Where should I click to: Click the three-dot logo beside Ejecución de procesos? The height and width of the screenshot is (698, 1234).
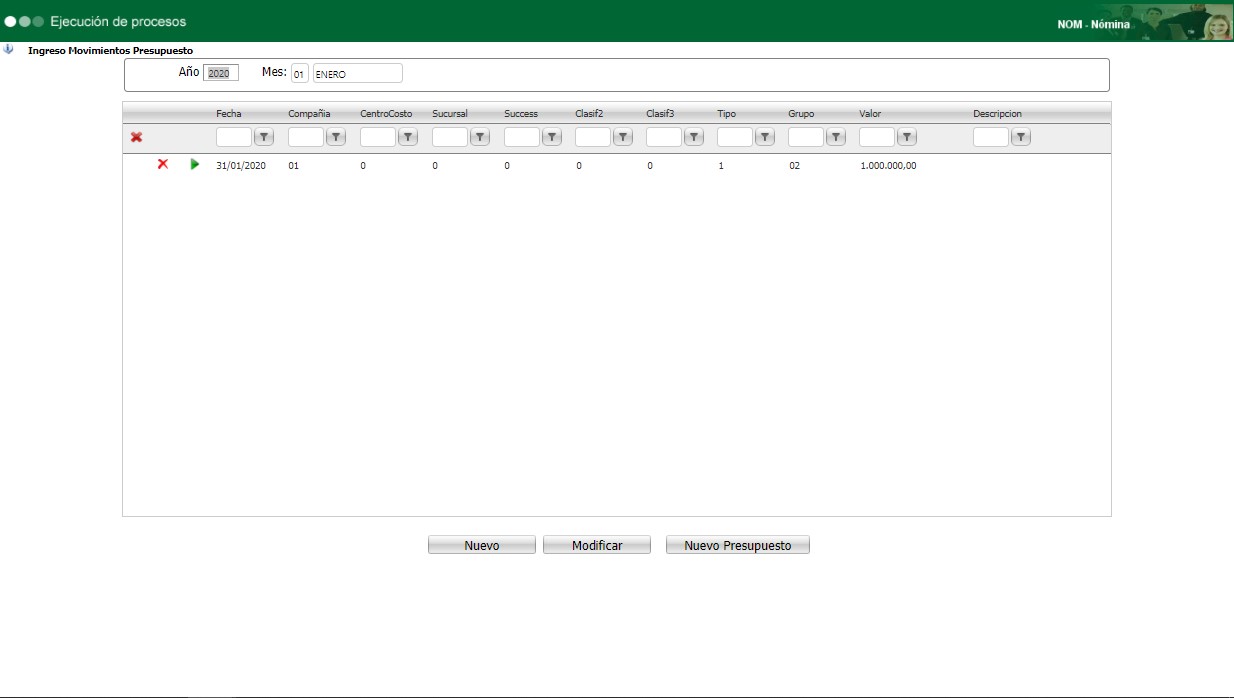point(24,21)
